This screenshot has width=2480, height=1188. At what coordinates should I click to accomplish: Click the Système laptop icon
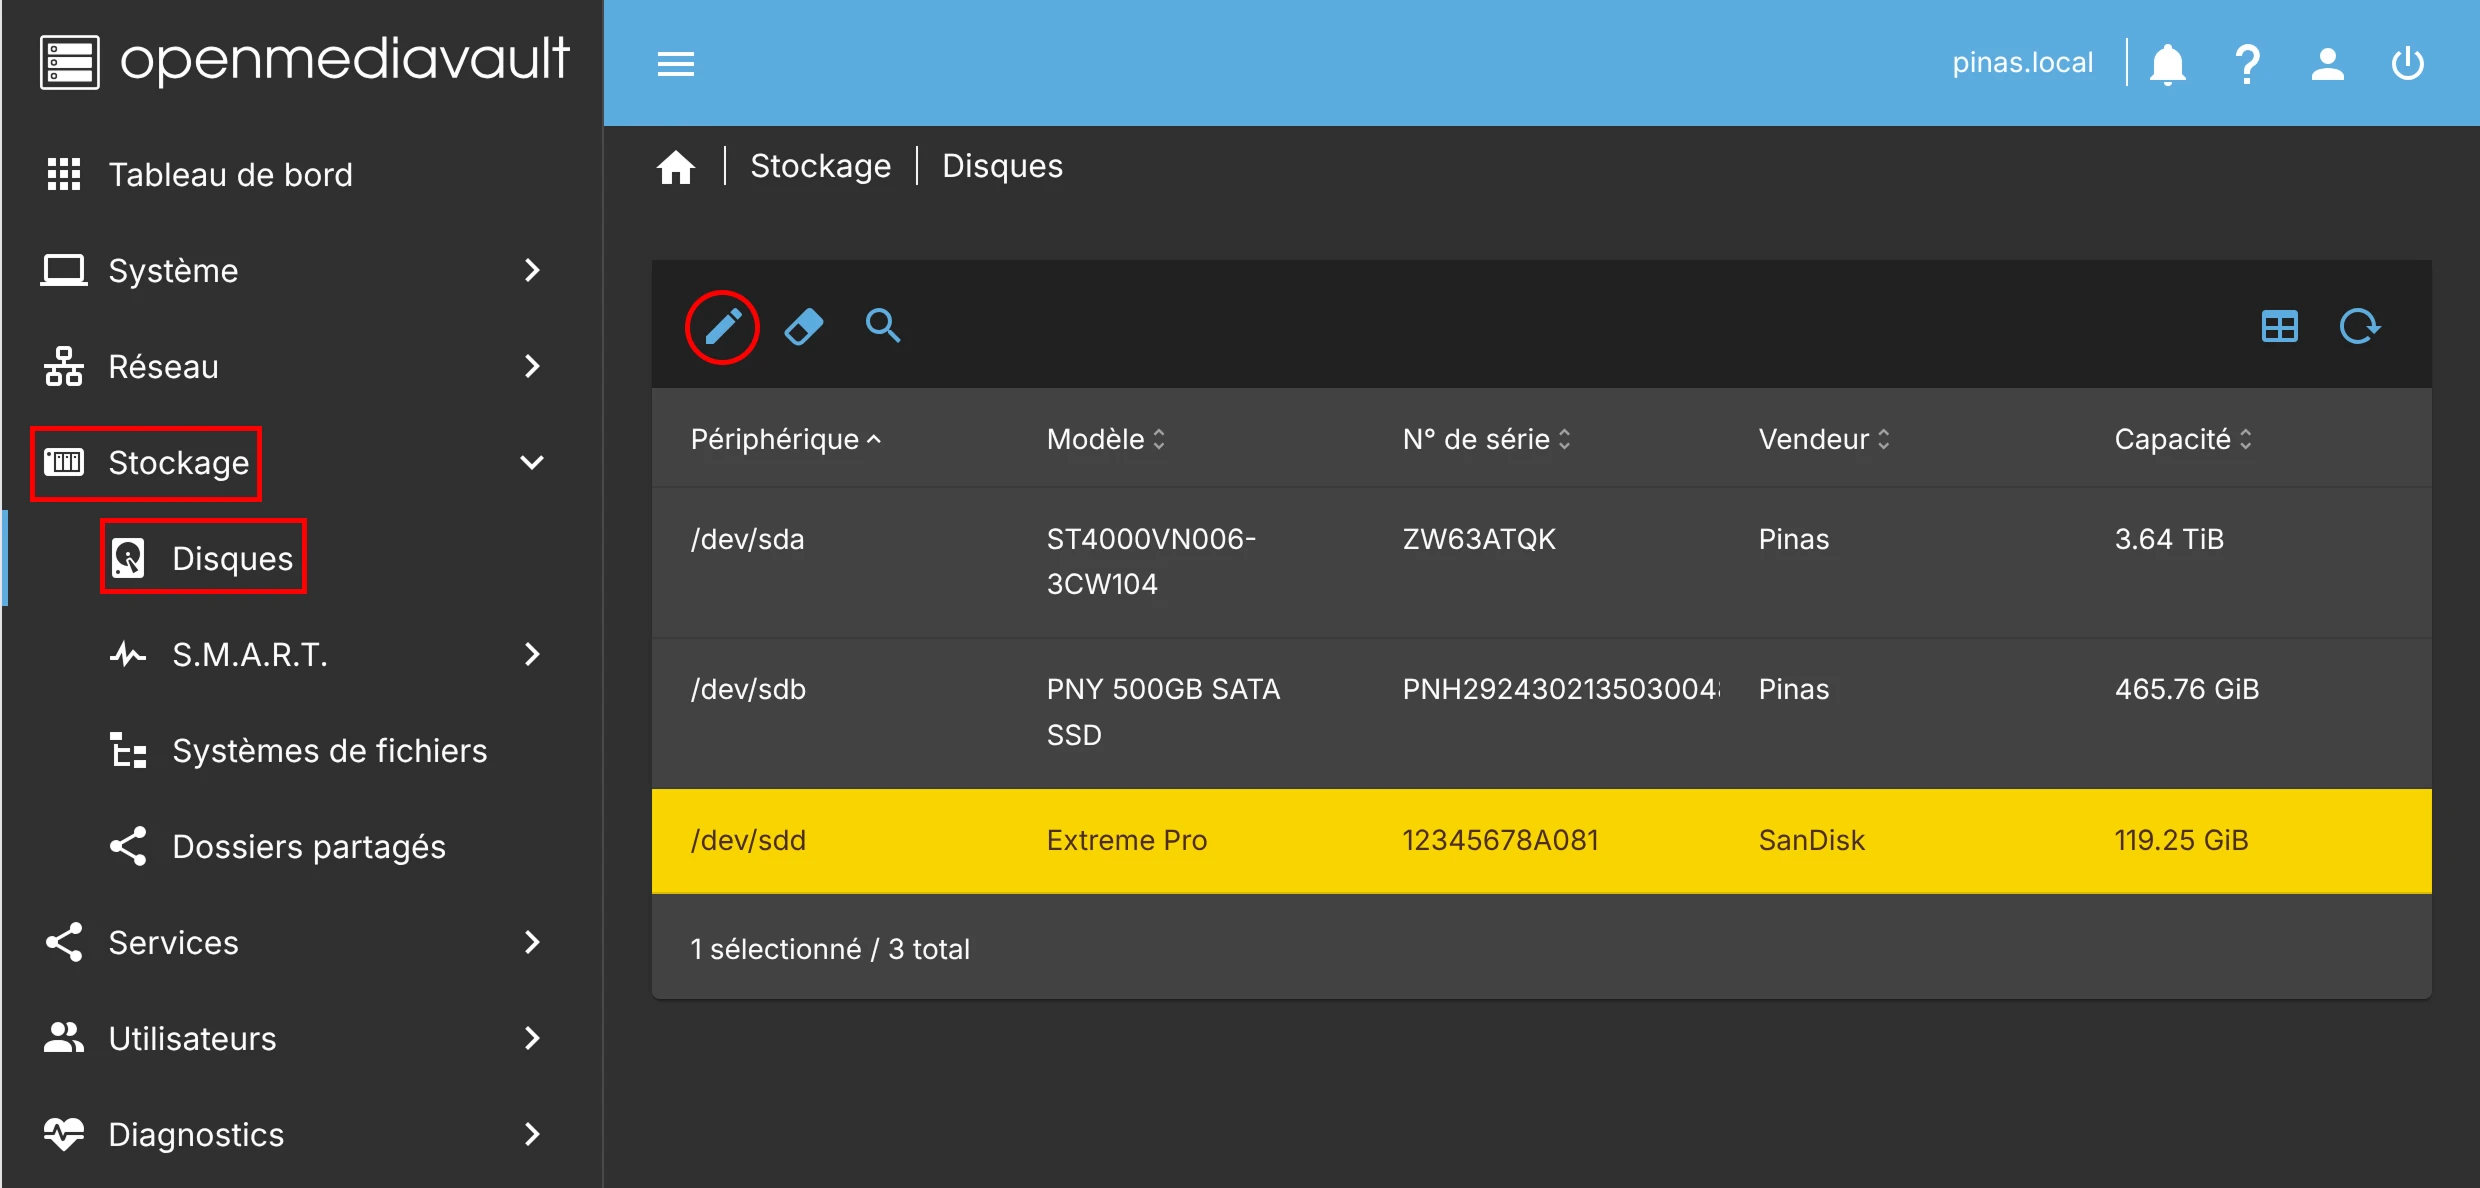(x=64, y=270)
